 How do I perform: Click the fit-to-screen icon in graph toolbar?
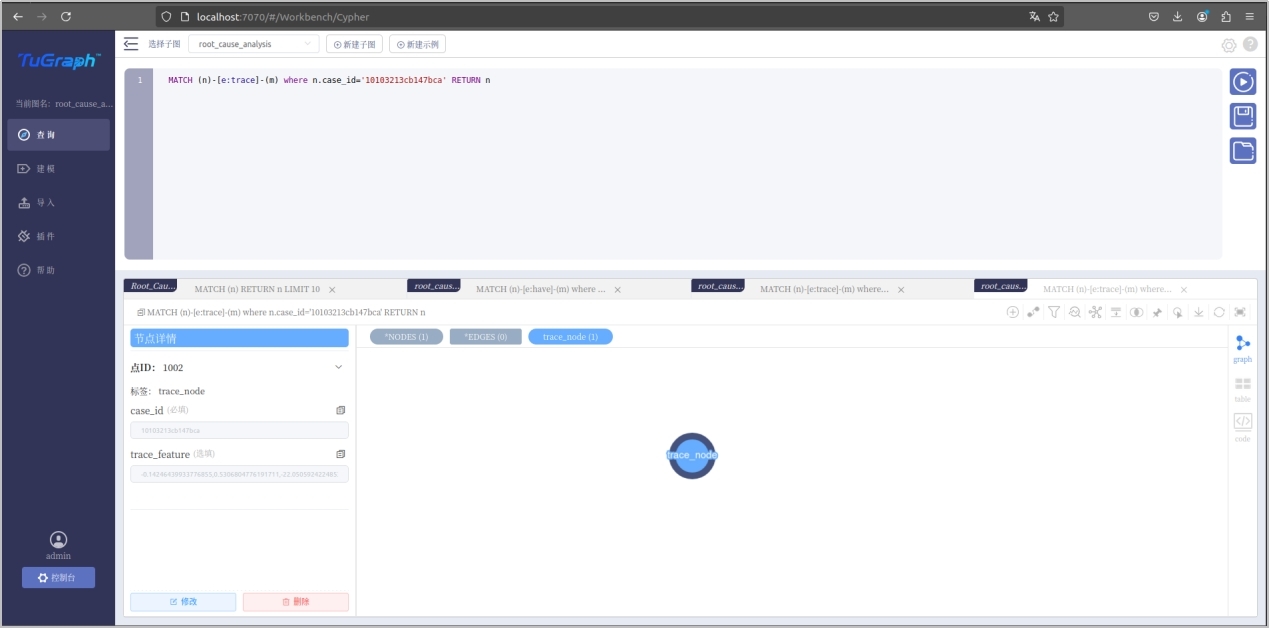1240,312
